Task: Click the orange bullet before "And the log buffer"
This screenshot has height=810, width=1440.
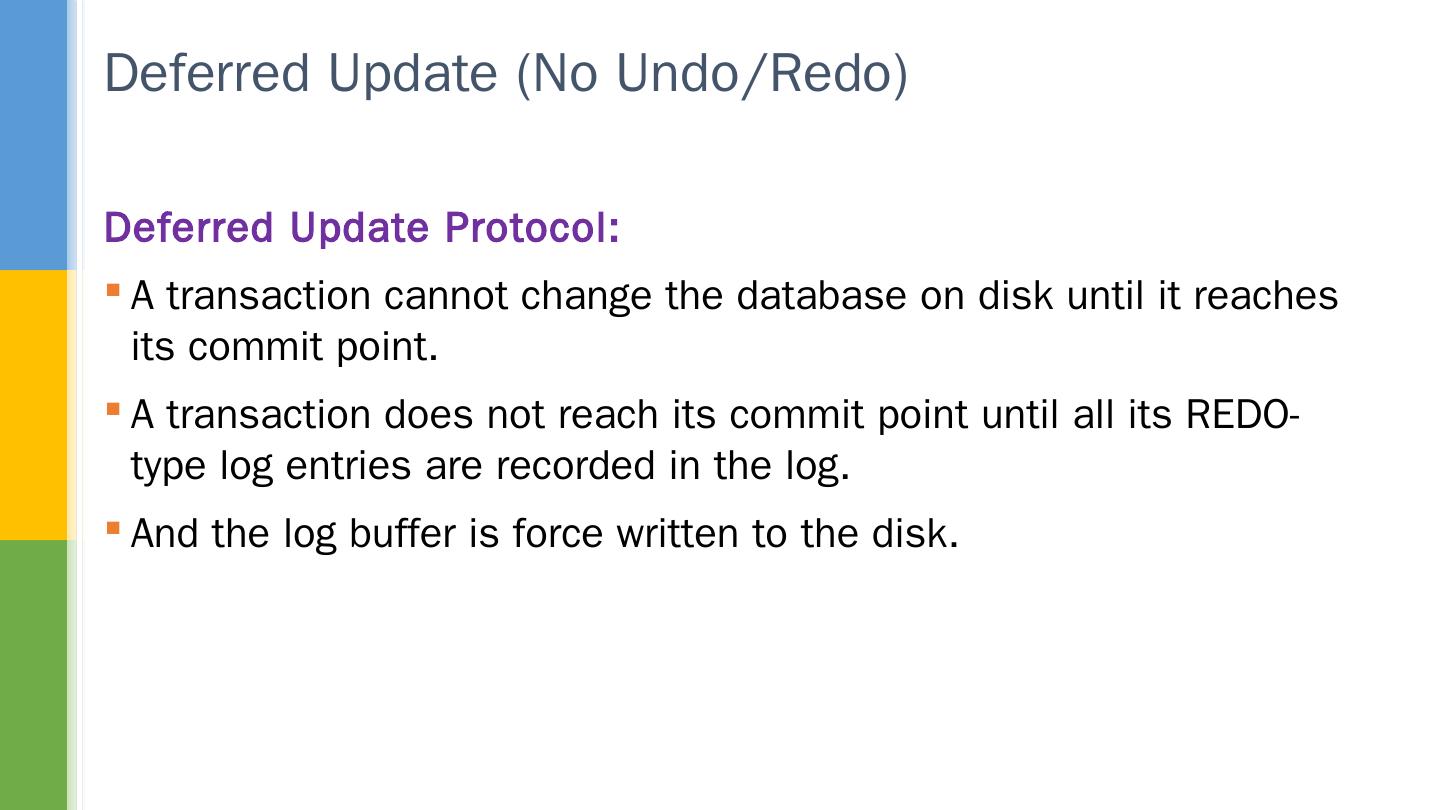Action: [113, 527]
